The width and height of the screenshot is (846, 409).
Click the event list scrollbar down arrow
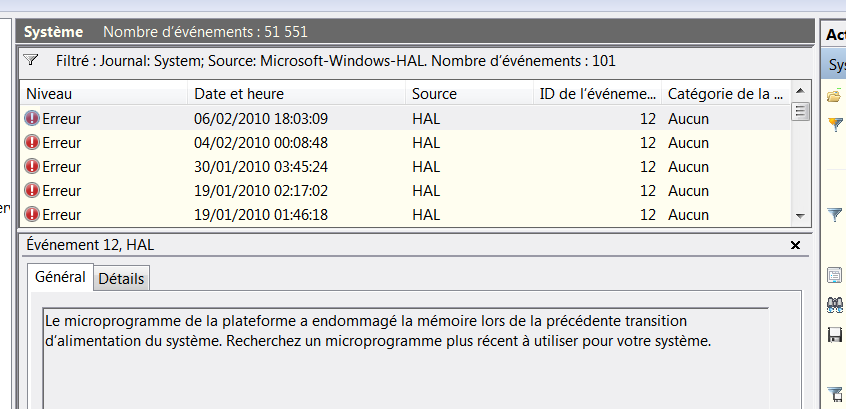pos(800,215)
